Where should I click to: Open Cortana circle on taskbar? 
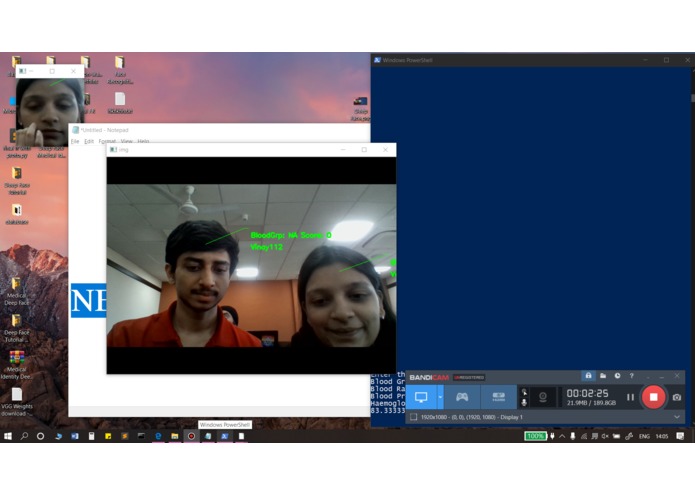tap(40, 436)
